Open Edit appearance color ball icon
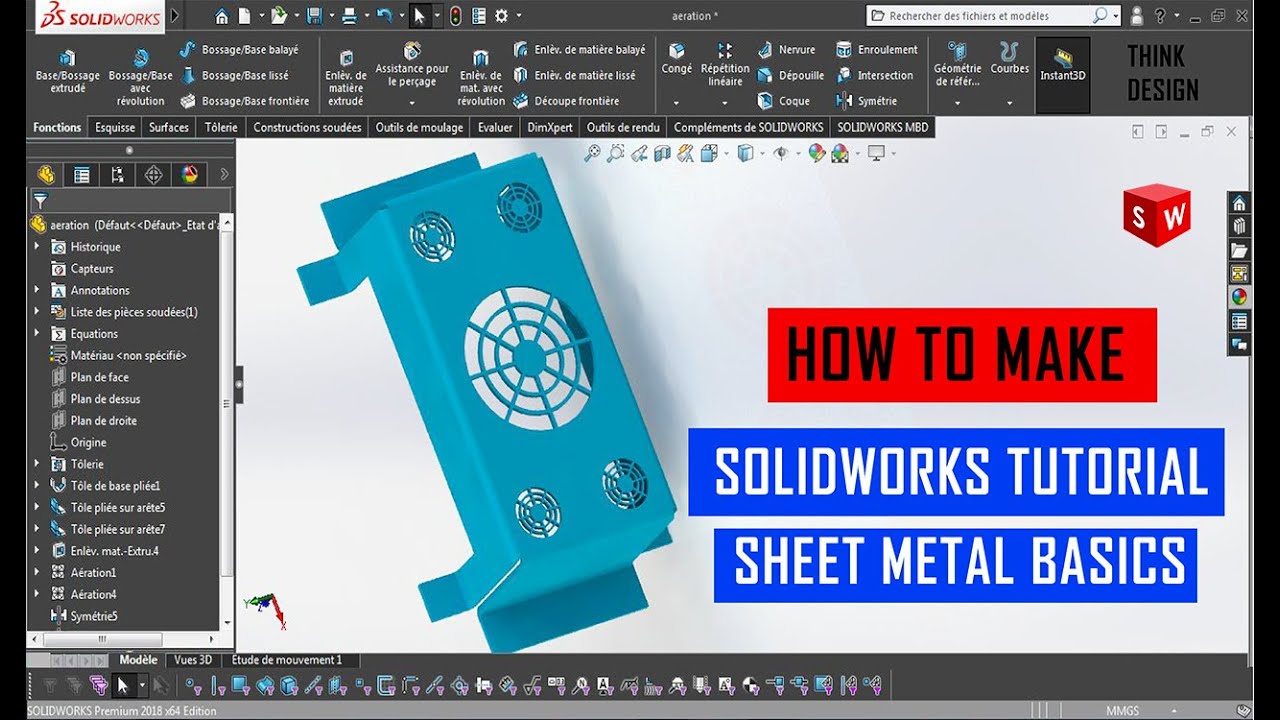Image resolution: width=1280 pixels, height=720 pixels. coord(816,153)
